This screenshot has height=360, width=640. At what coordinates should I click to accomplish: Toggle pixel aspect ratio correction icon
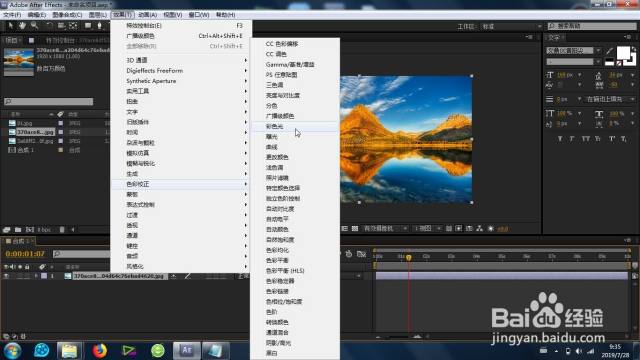pos(449,229)
